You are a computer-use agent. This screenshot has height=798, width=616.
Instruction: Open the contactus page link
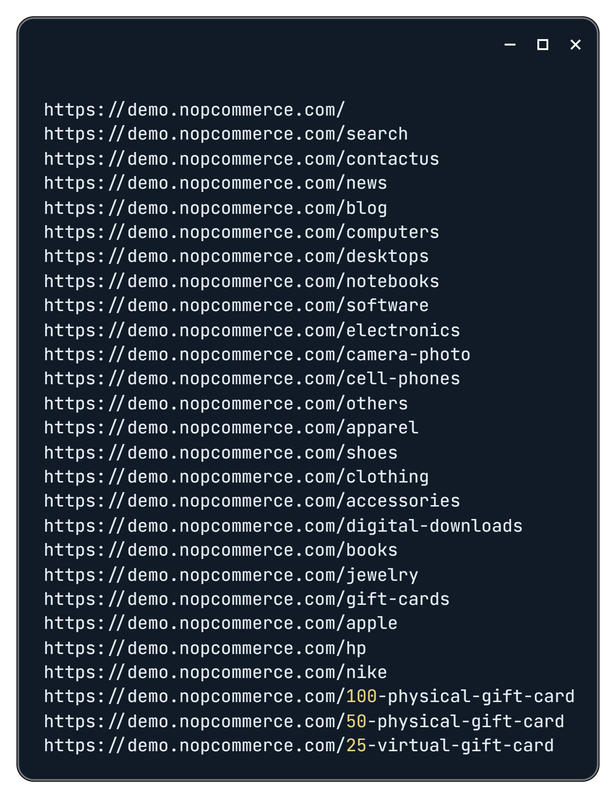(x=241, y=159)
